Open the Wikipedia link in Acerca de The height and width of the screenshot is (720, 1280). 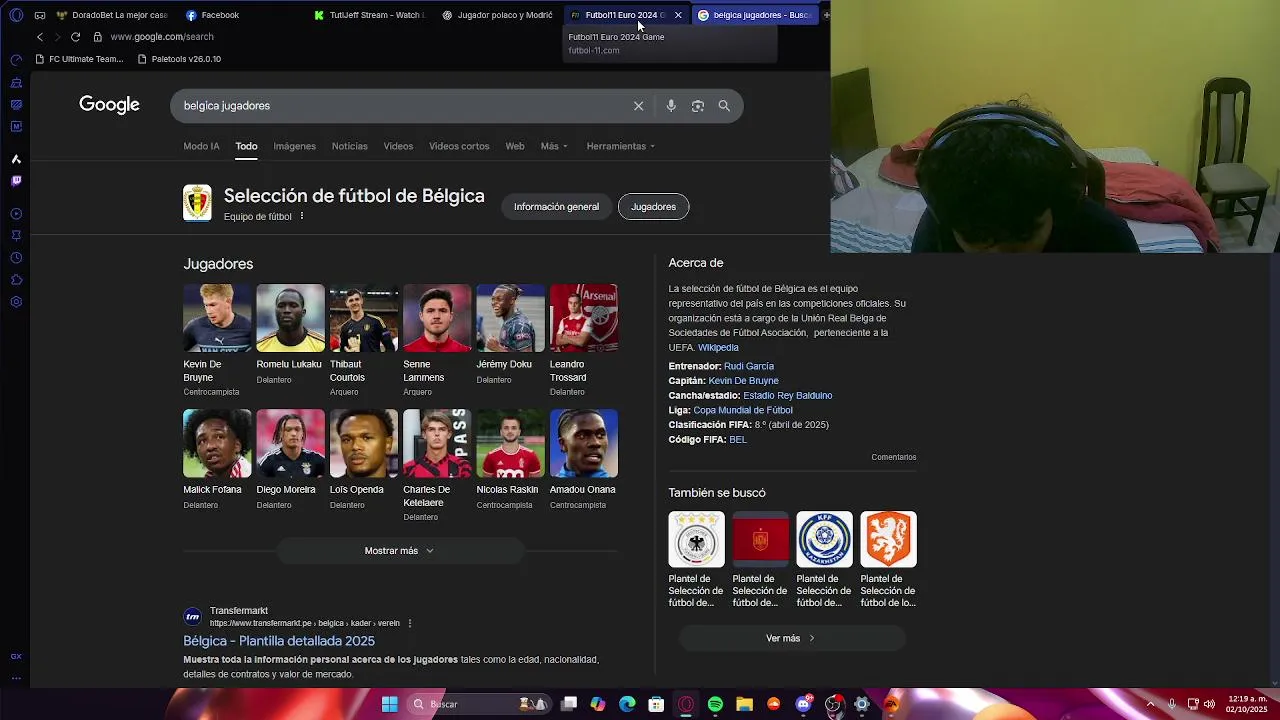pos(718,347)
